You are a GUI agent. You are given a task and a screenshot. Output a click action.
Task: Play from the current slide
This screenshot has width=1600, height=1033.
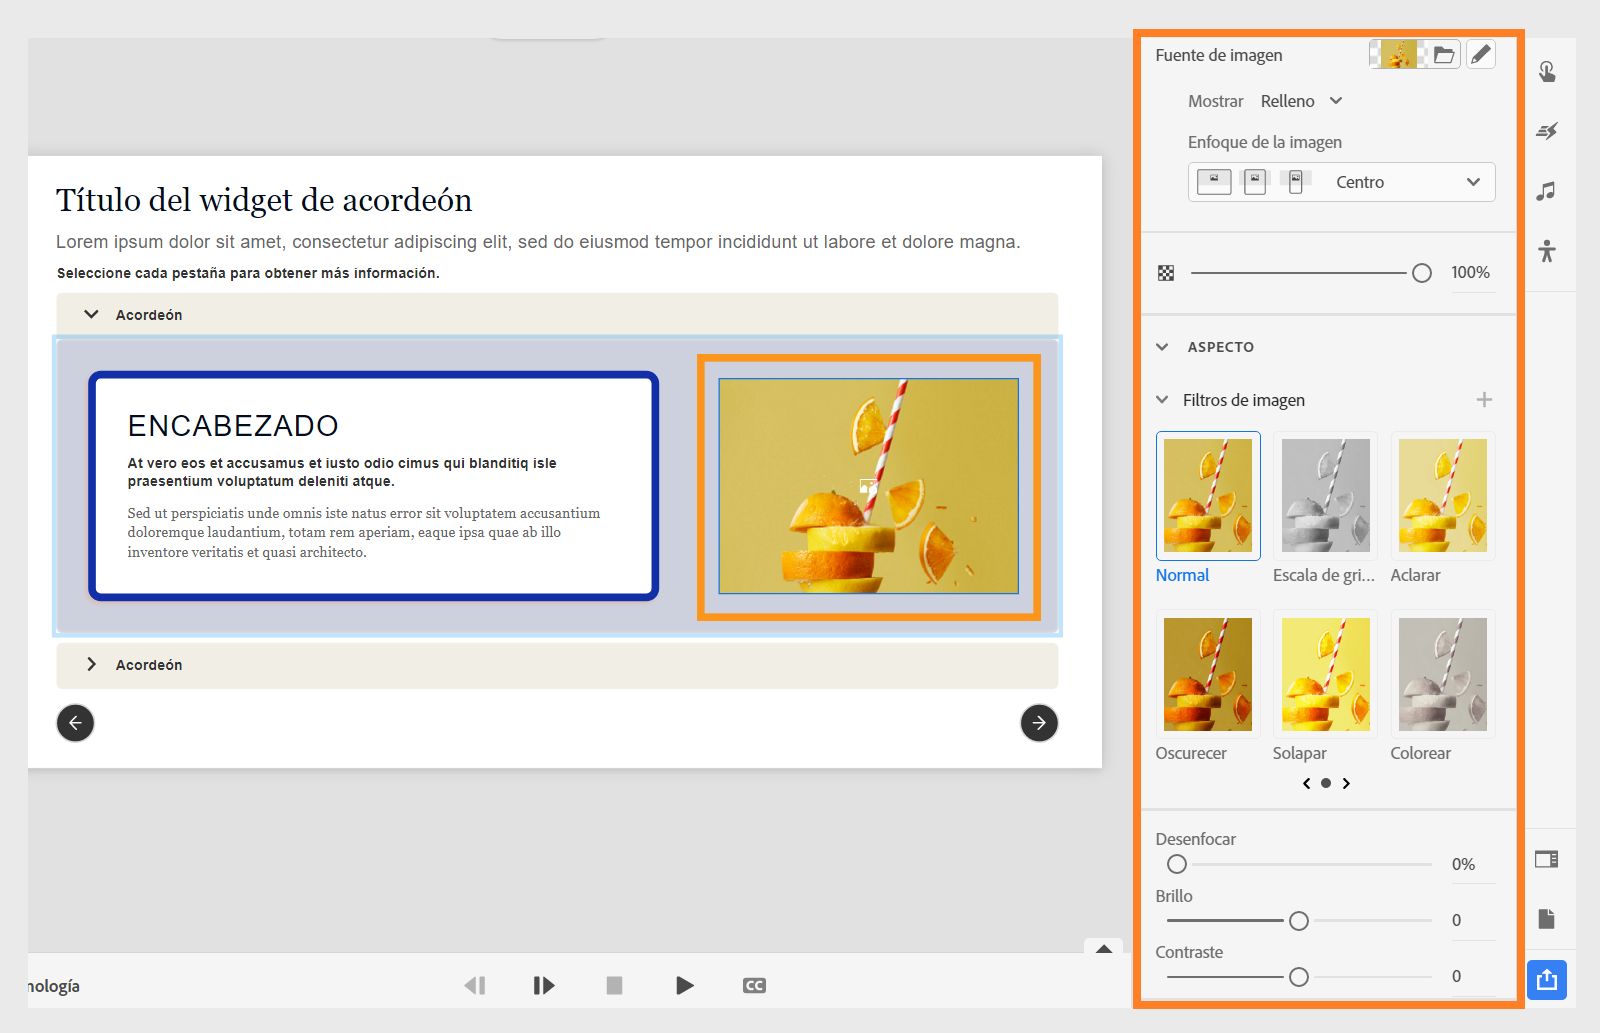point(544,986)
